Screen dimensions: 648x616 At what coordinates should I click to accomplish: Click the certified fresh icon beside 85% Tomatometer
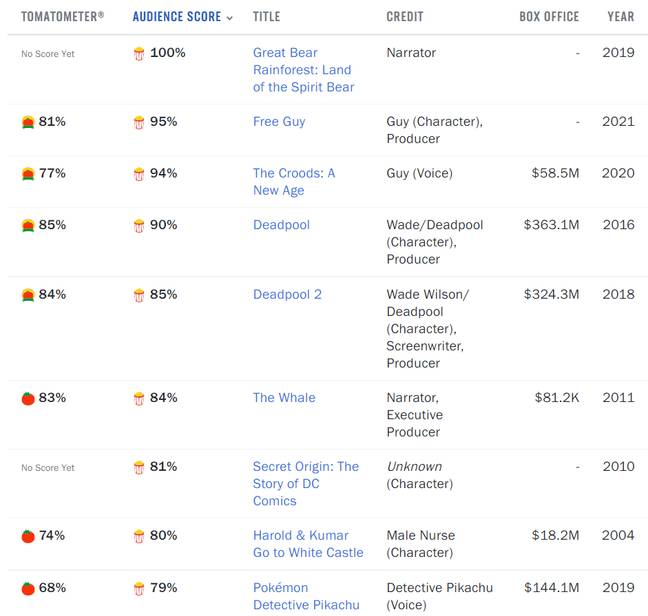click(28, 226)
